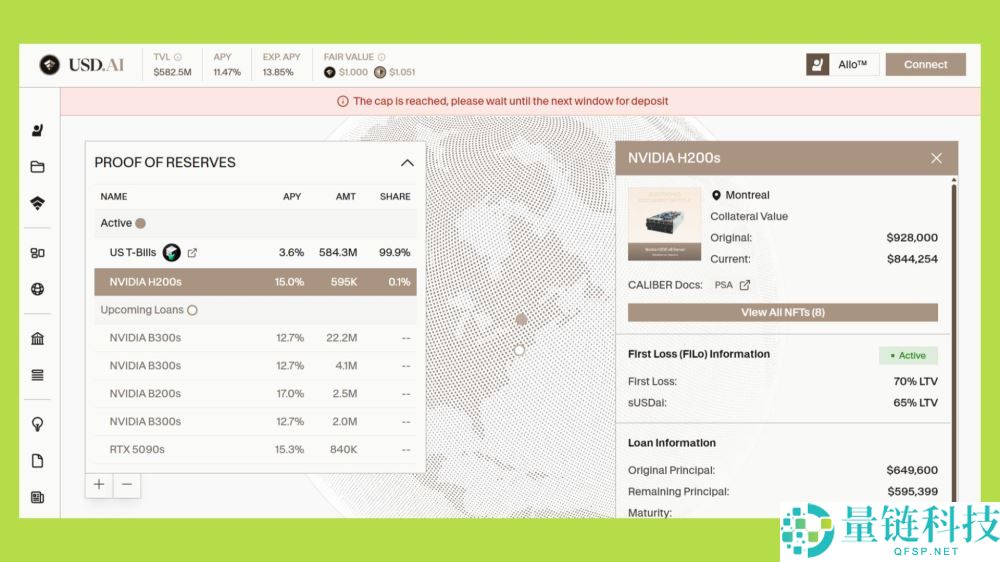Image resolution: width=1000 pixels, height=562 pixels.
Task: Zoom in map with plus button
Action: (x=99, y=485)
